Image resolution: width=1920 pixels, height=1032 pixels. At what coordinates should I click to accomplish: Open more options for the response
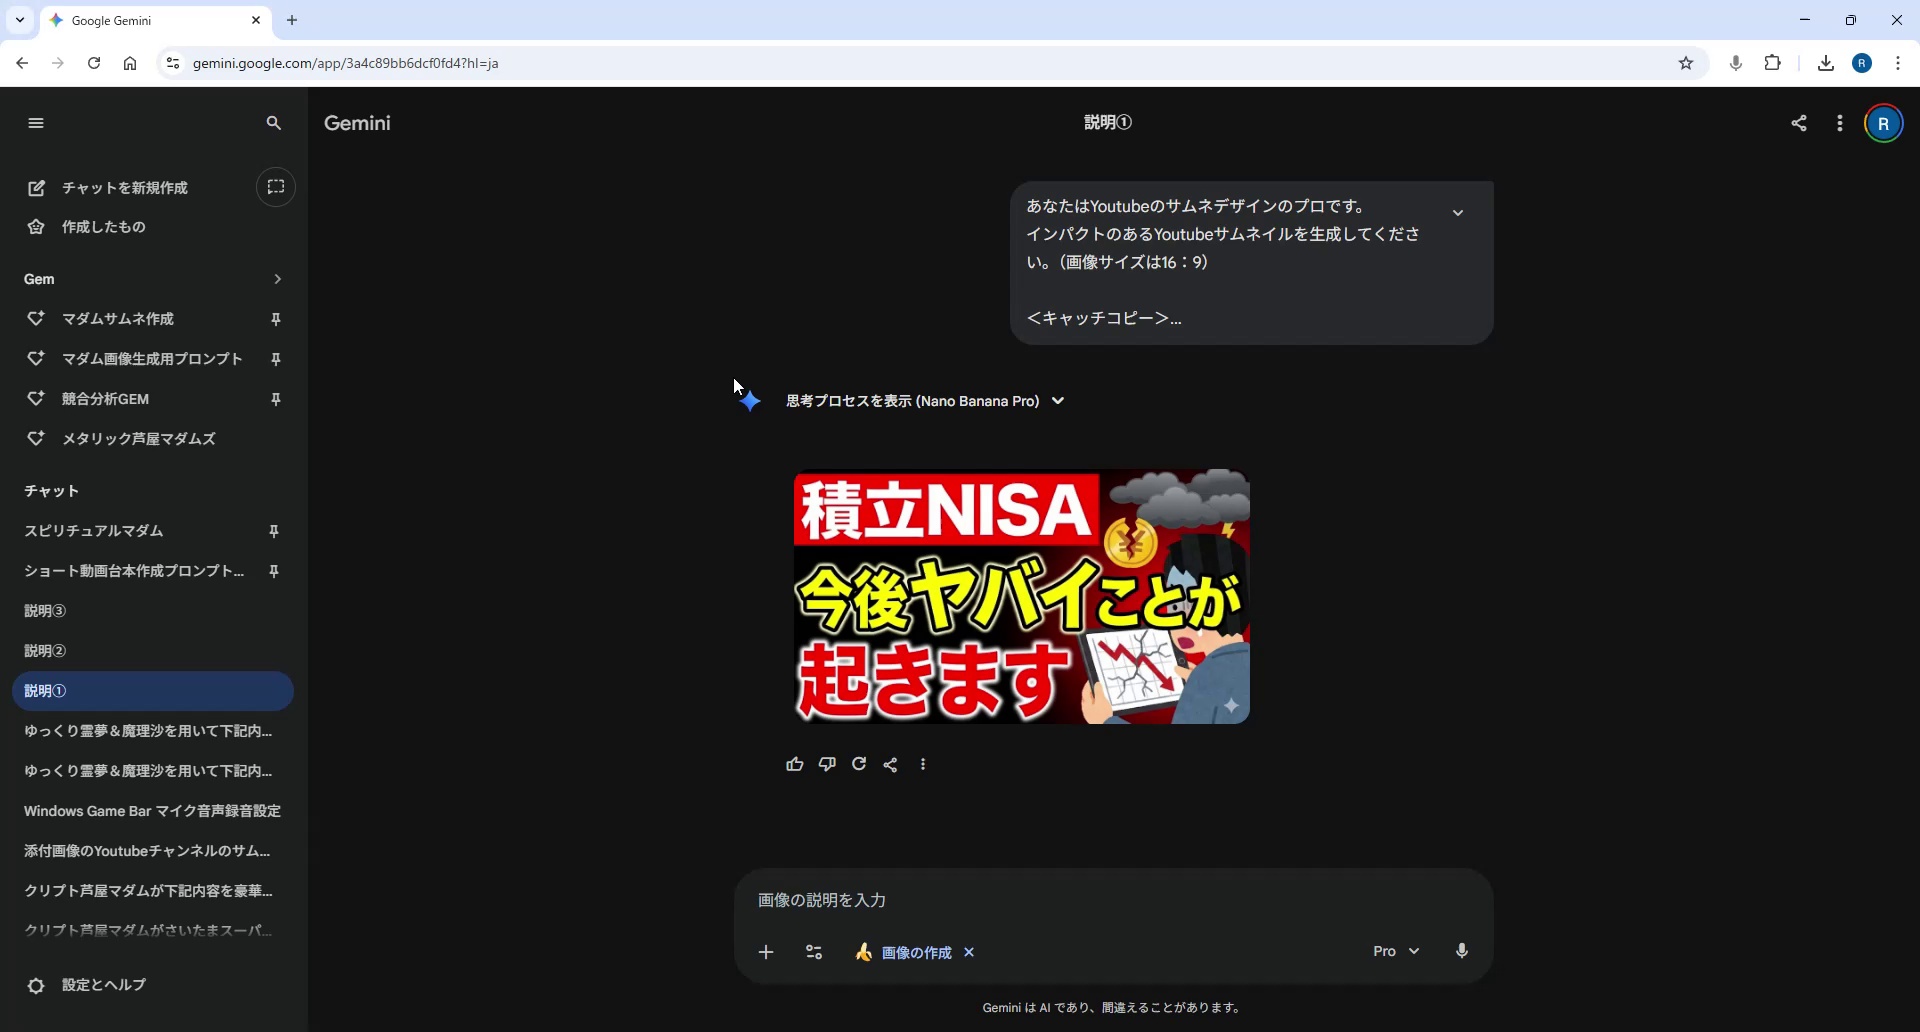923,764
